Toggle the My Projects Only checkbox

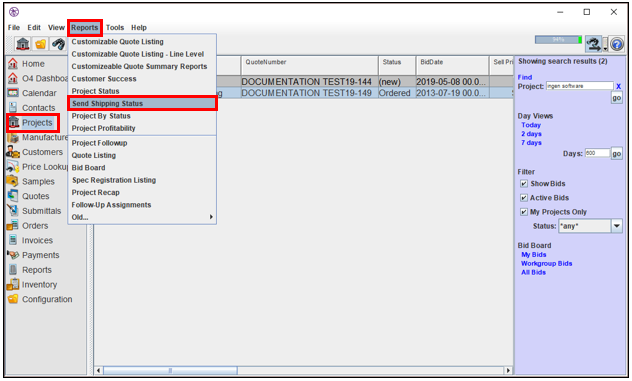click(524, 212)
